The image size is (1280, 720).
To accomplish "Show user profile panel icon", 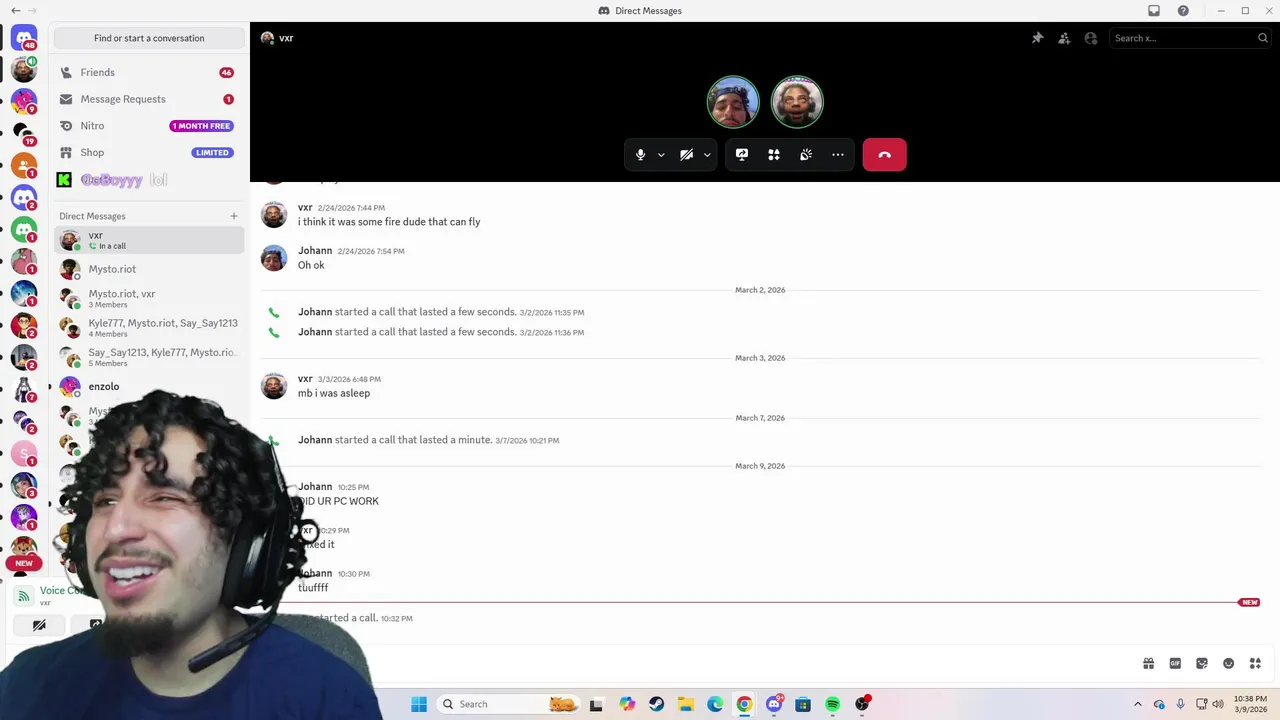I will pyautogui.click(x=1091, y=38).
